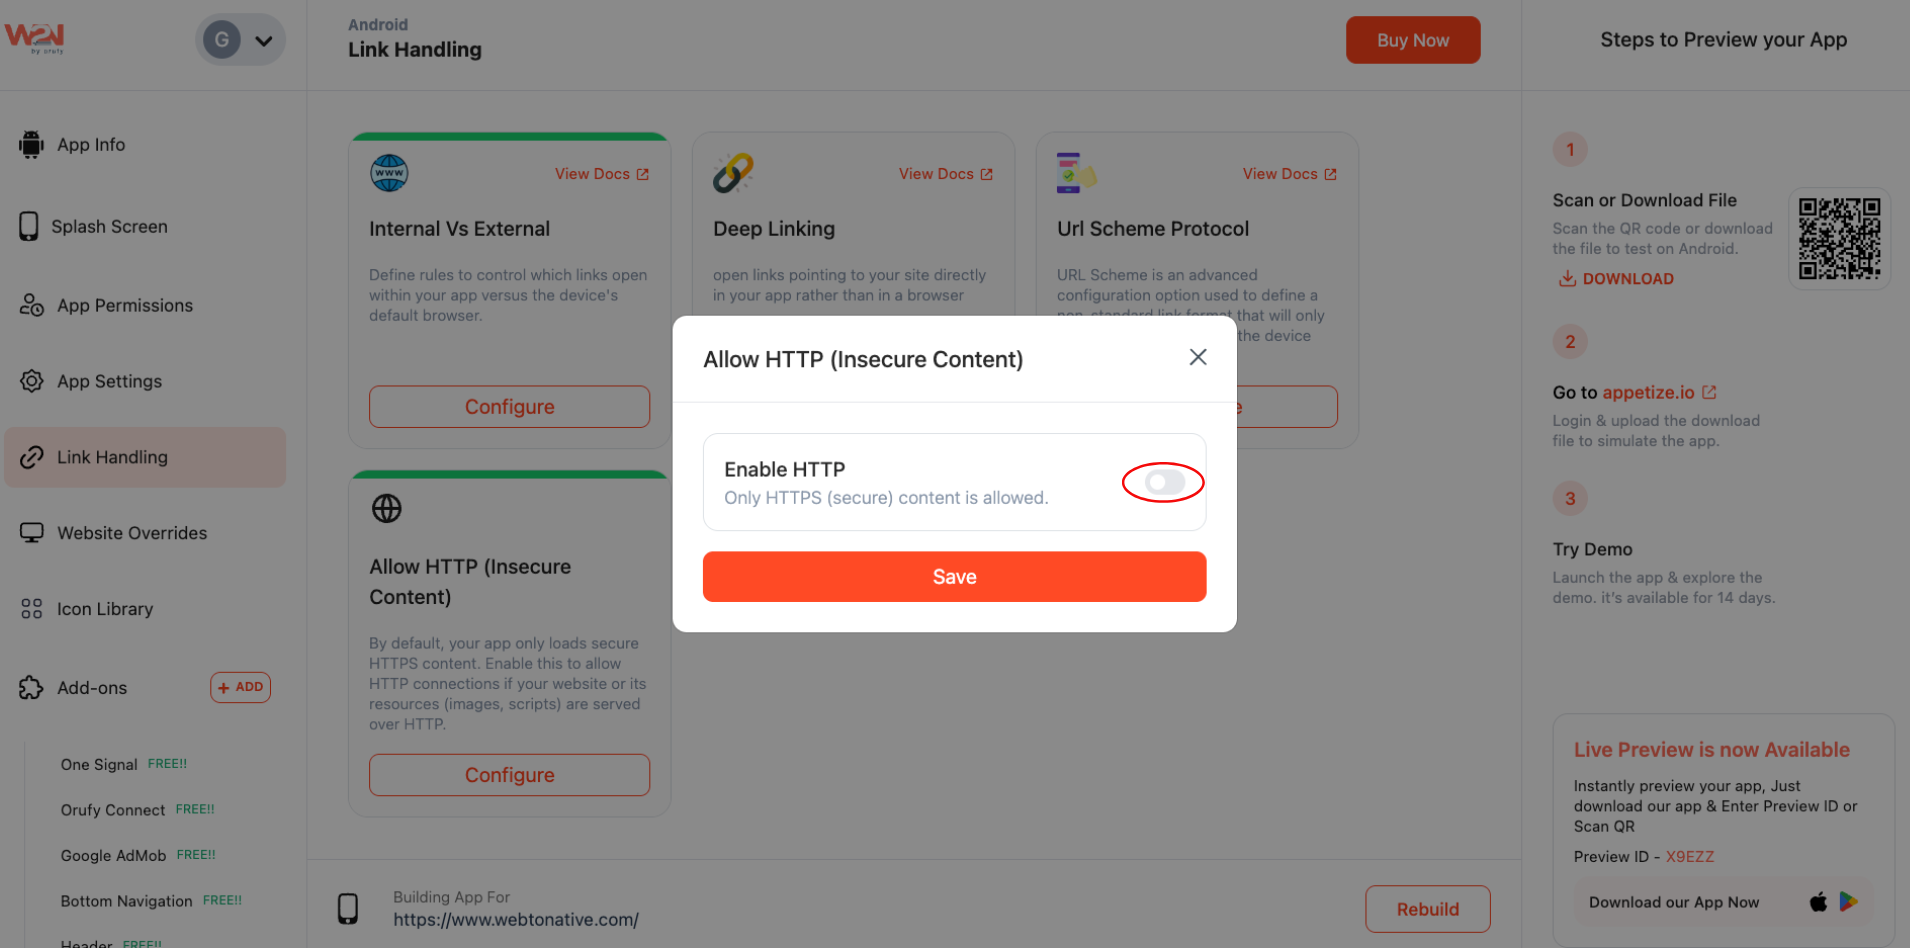Screen dimensions: 1910x948
Task: Click the Google Play store icon
Action: point(1848,902)
